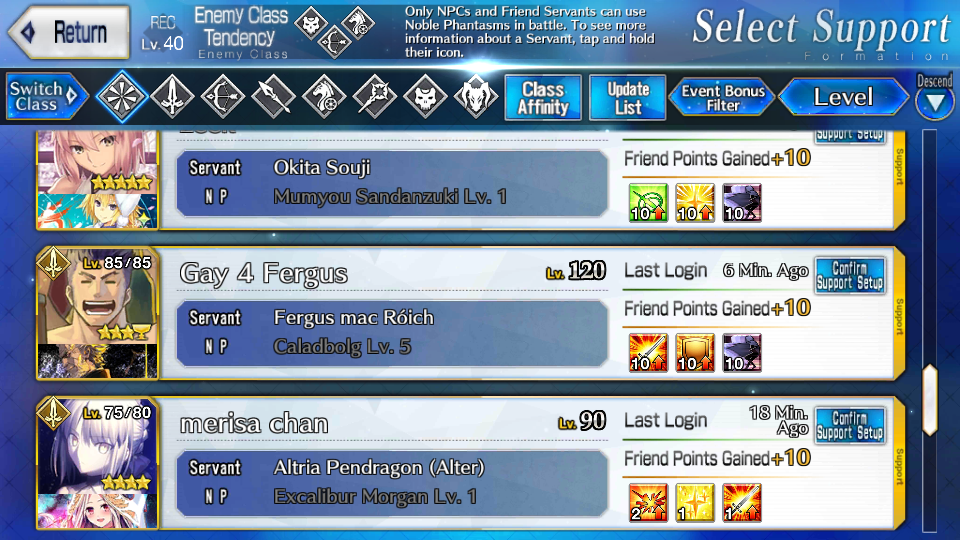Confirm Support Setup for merisa chan
This screenshot has width=960, height=540.
tap(850, 425)
